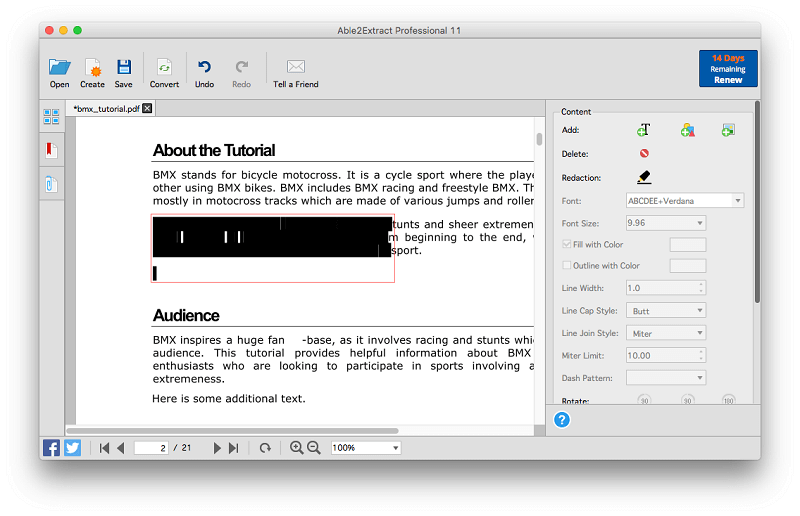Start conversion with the Convert icon
The image size is (800, 516).
click(164, 73)
